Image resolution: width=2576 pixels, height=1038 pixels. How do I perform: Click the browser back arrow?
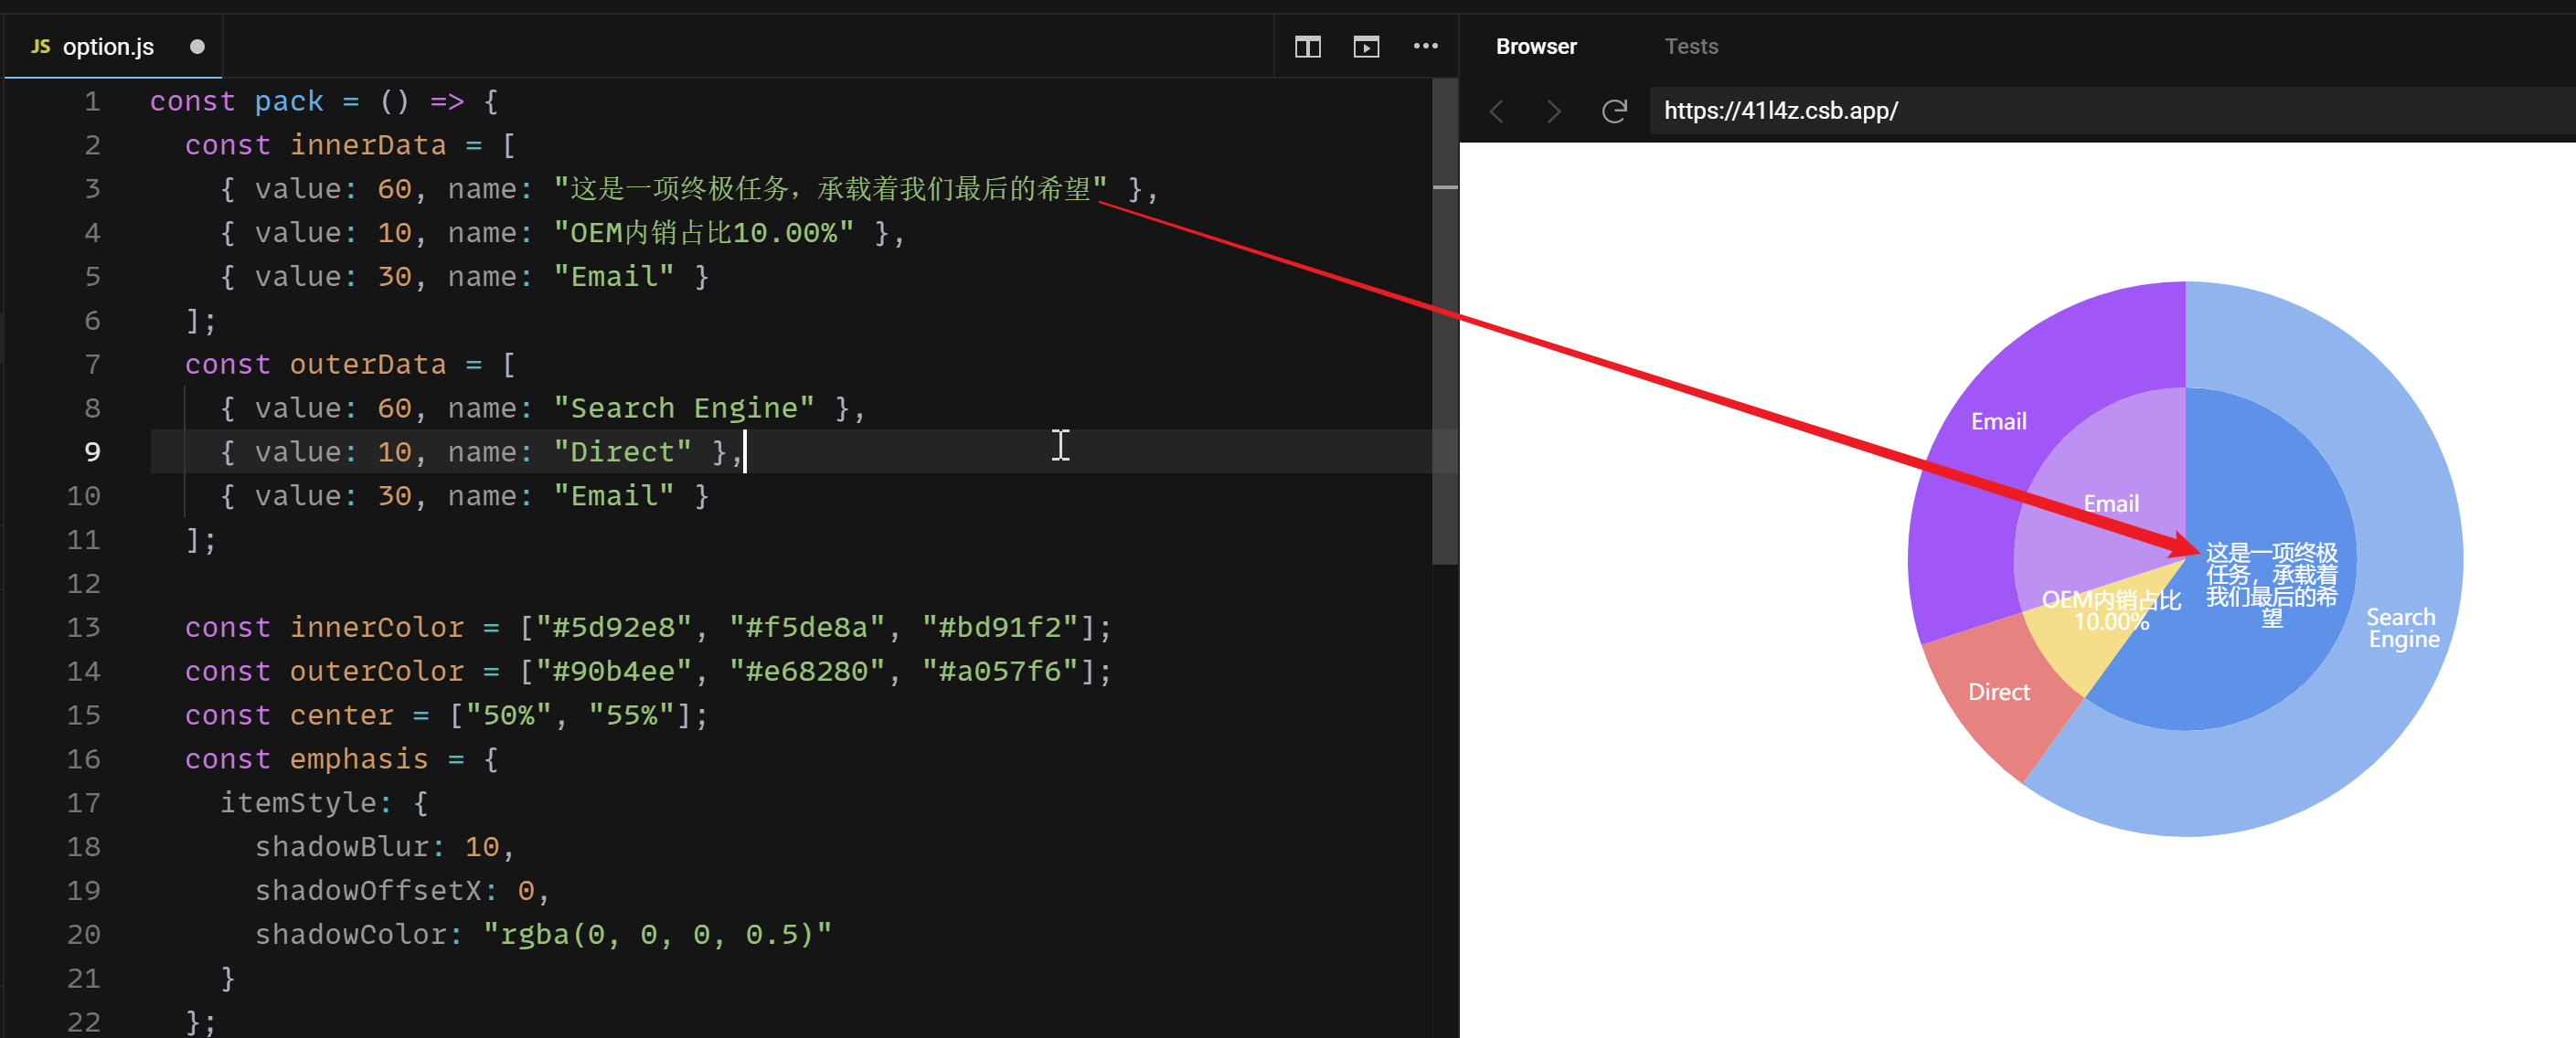click(1497, 111)
